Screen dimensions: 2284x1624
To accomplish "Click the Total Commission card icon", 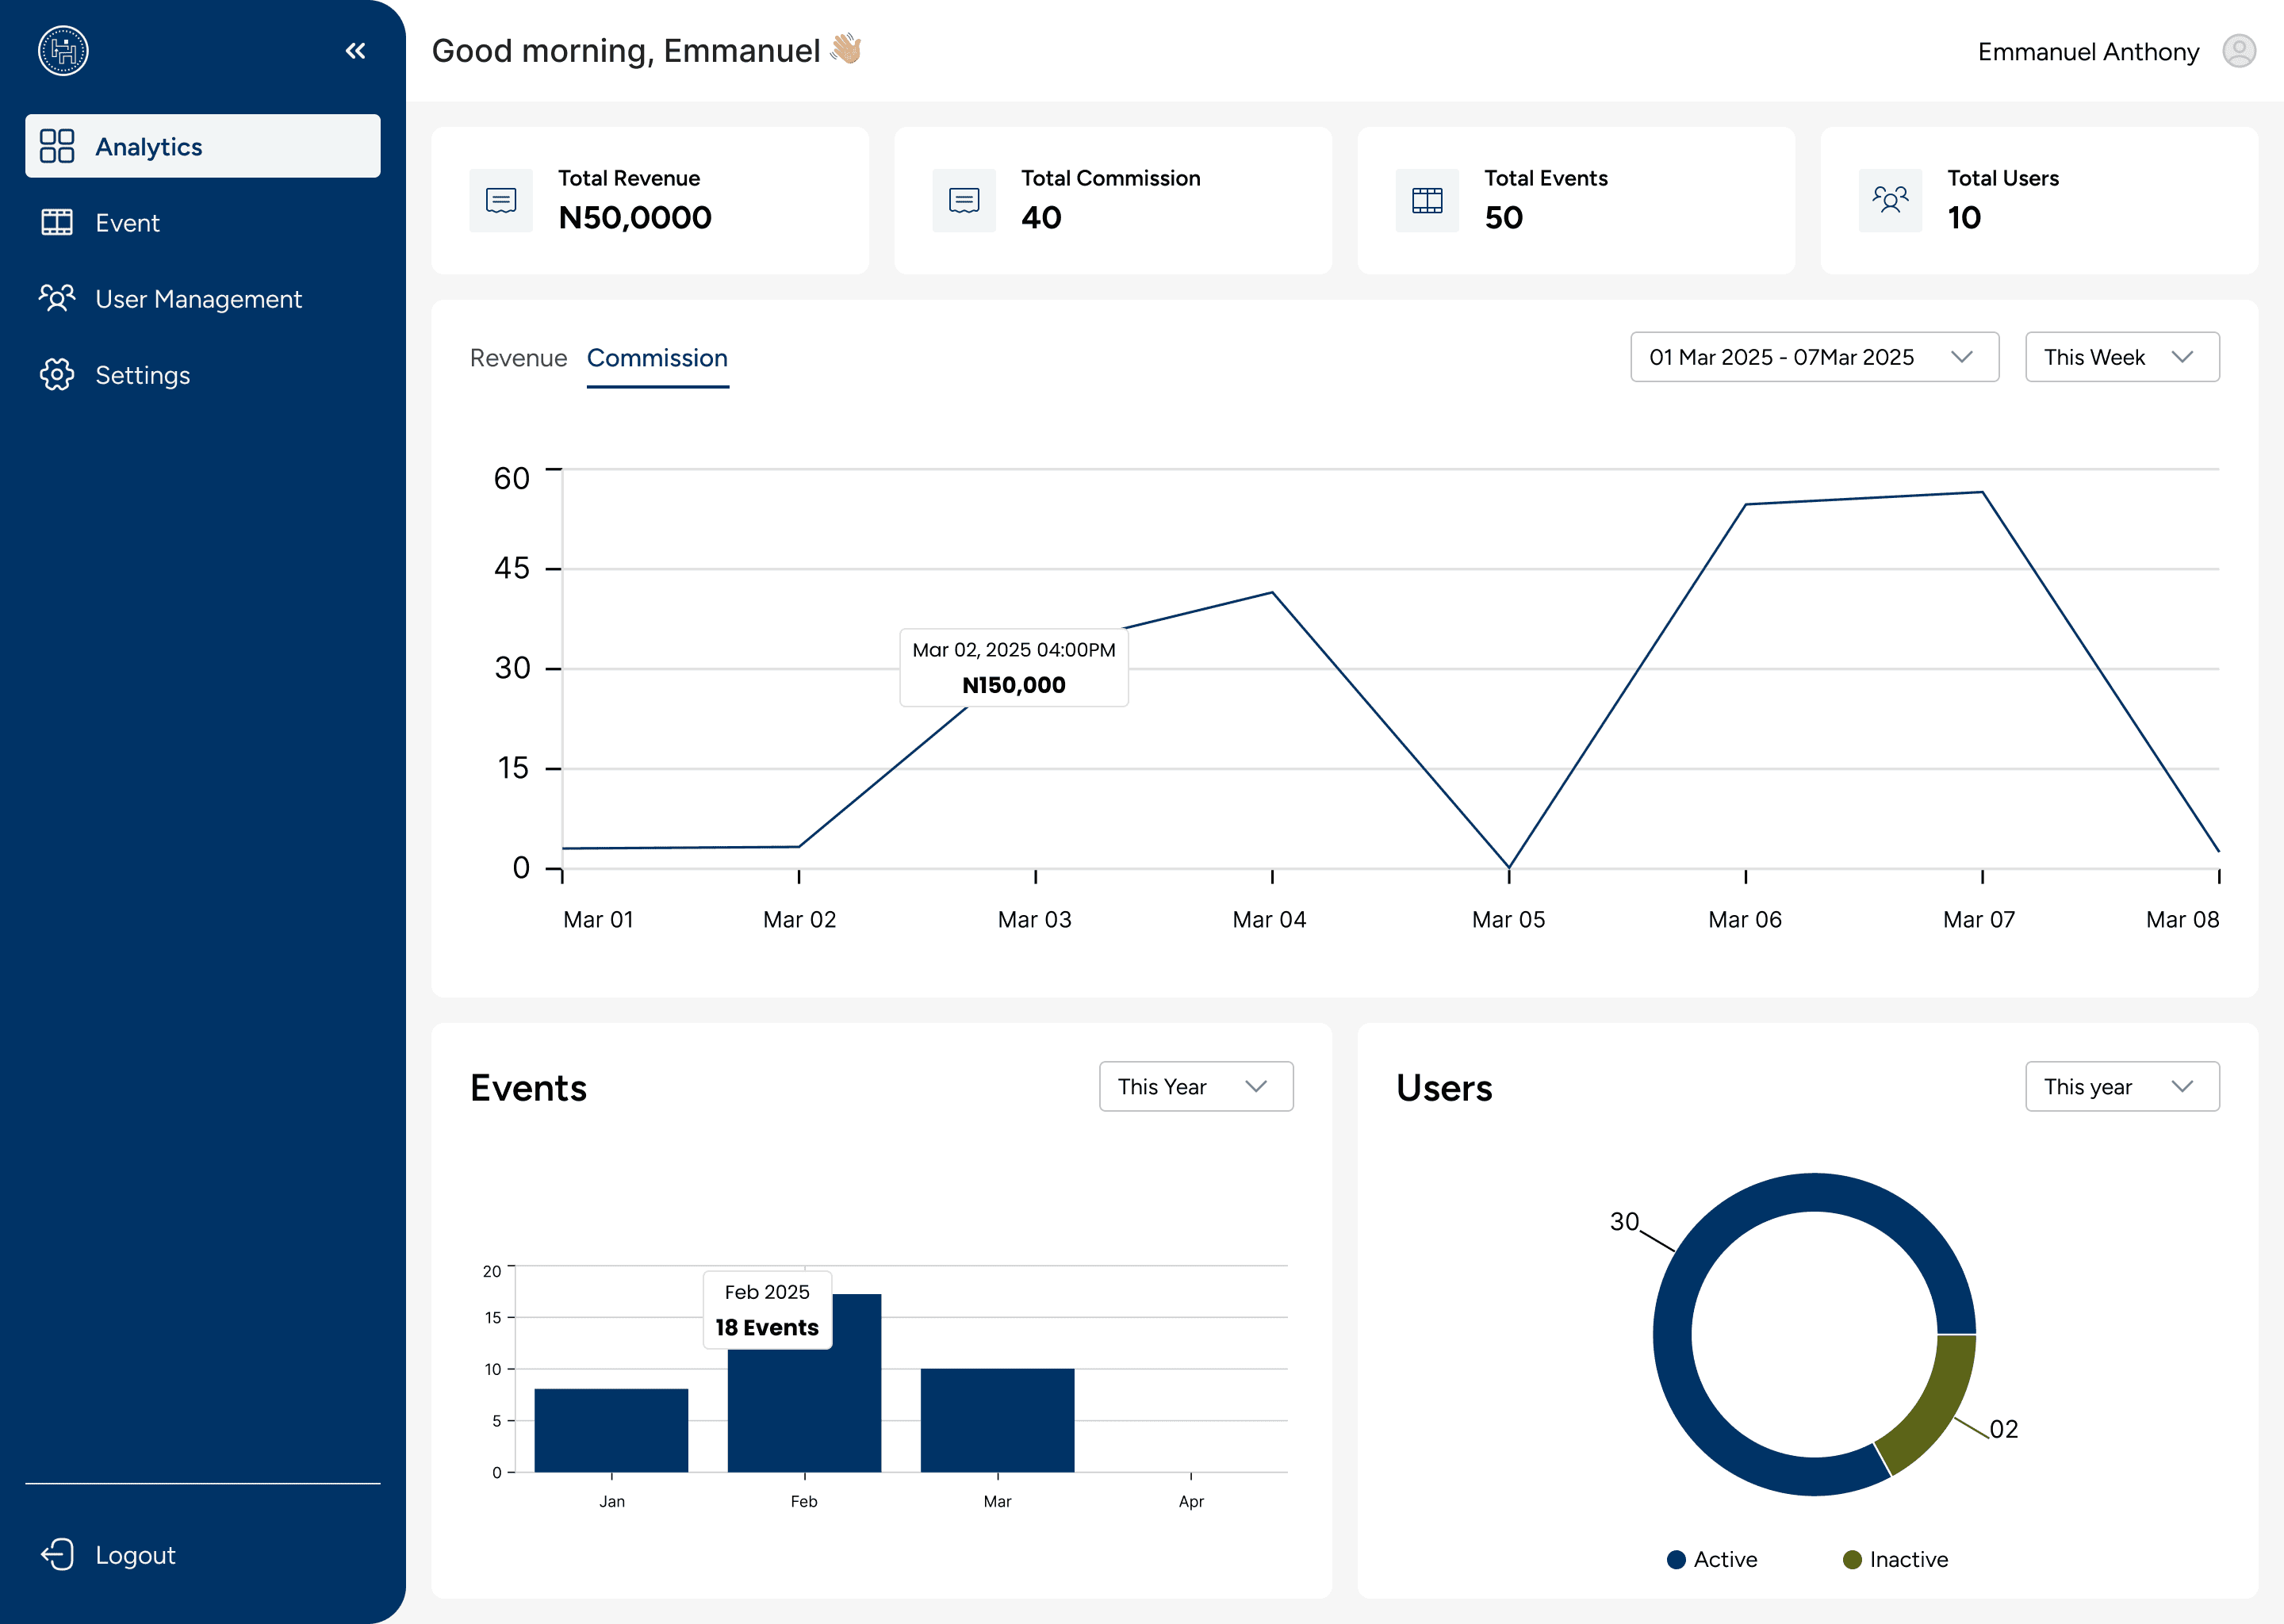I will coord(964,201).
